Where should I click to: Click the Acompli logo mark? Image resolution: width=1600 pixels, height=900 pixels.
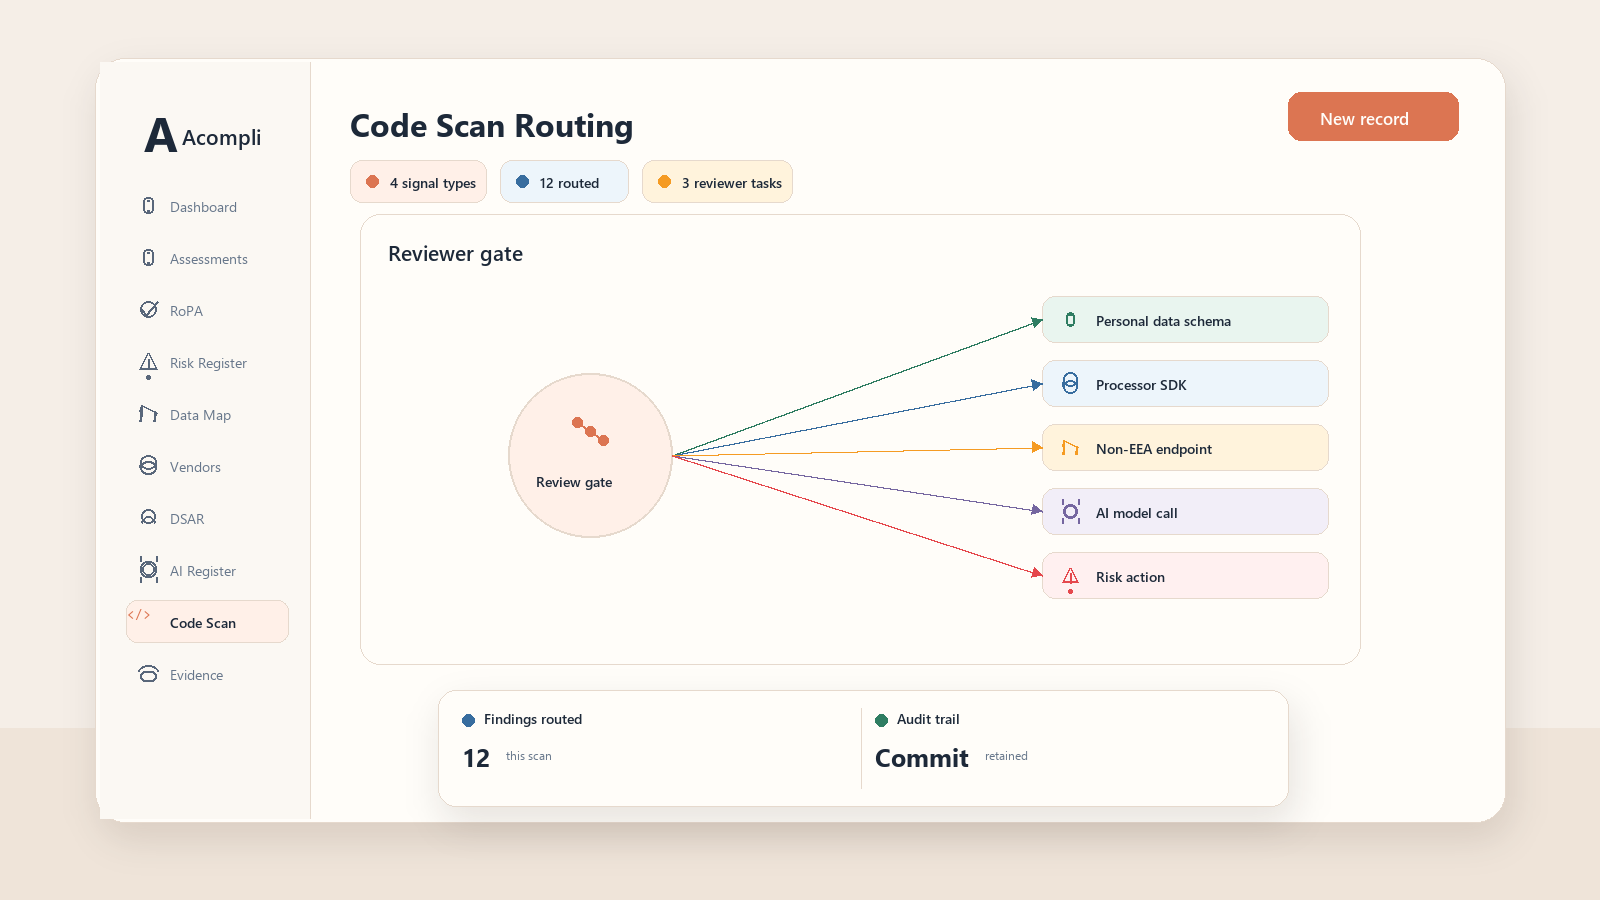click(x=160, y=135)
